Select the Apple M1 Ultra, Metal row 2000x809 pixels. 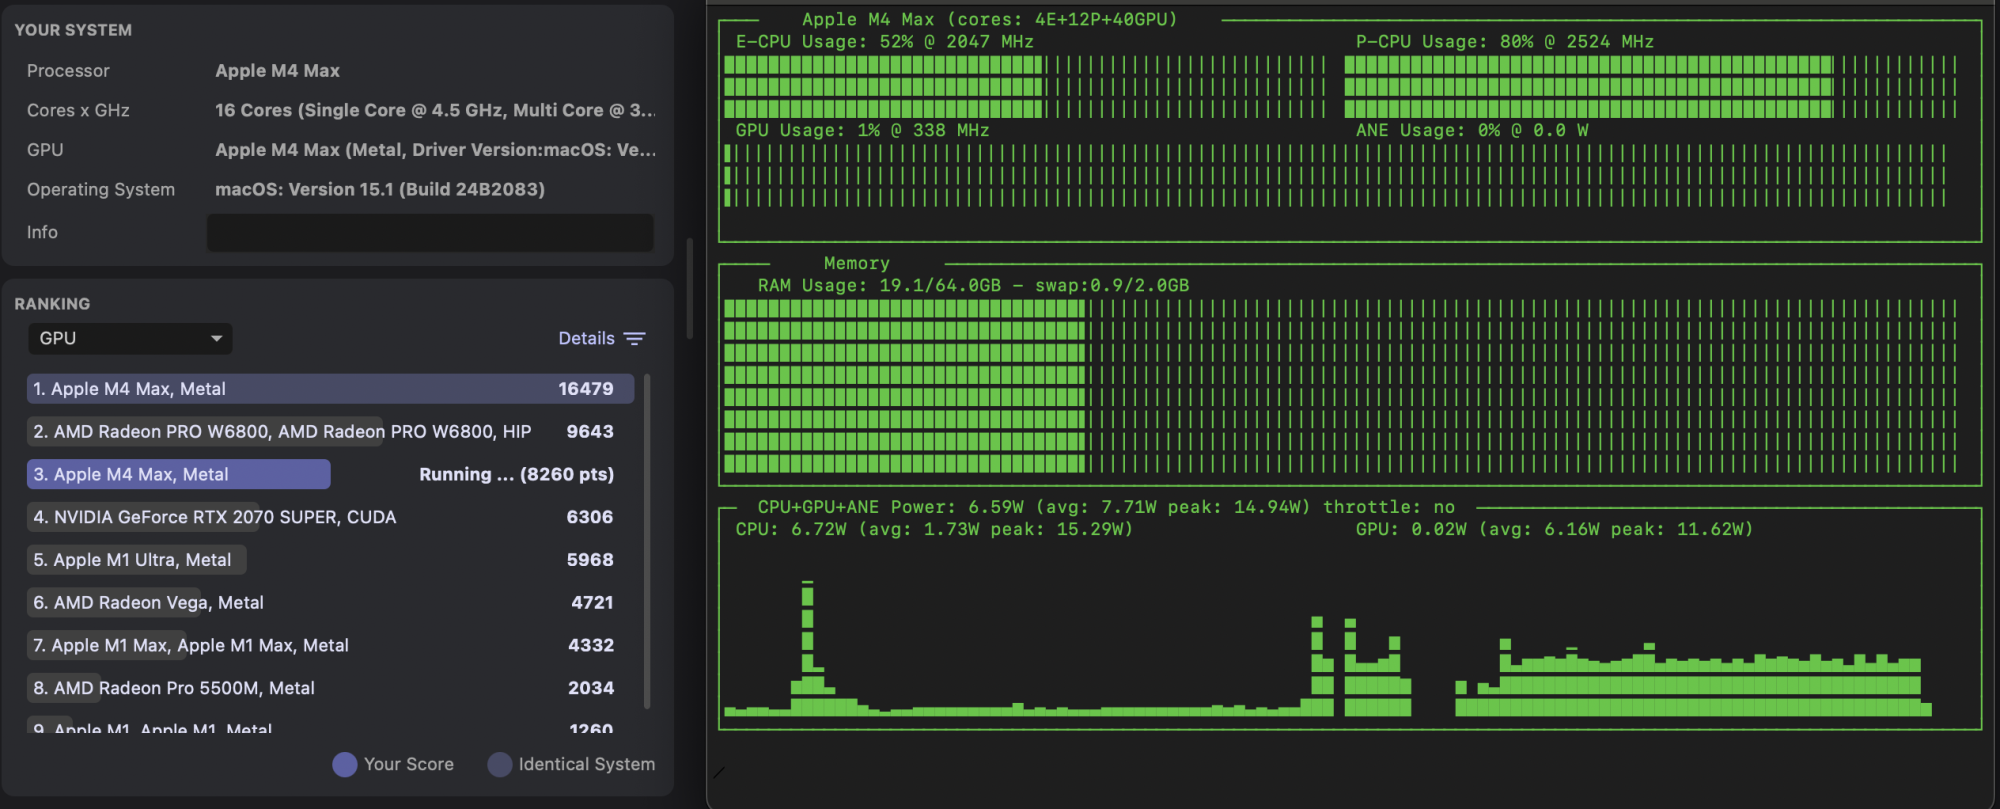point(330,560)
